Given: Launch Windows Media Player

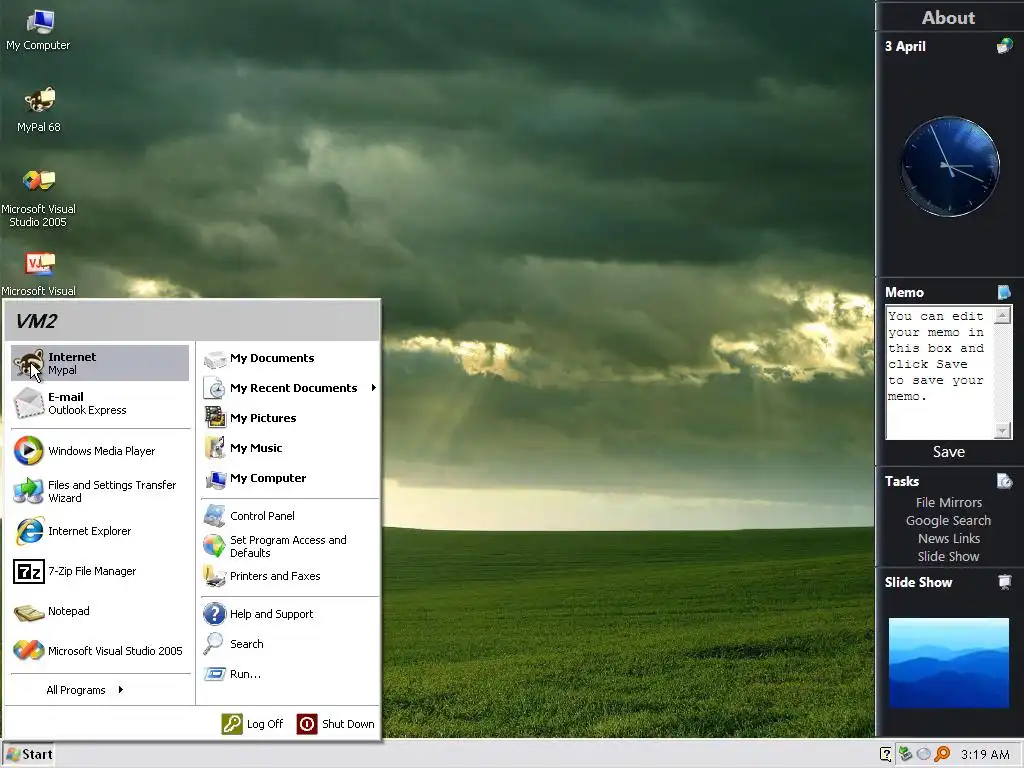Looking at the screenshot, I should pyautogui.click(x=100, y=451).
